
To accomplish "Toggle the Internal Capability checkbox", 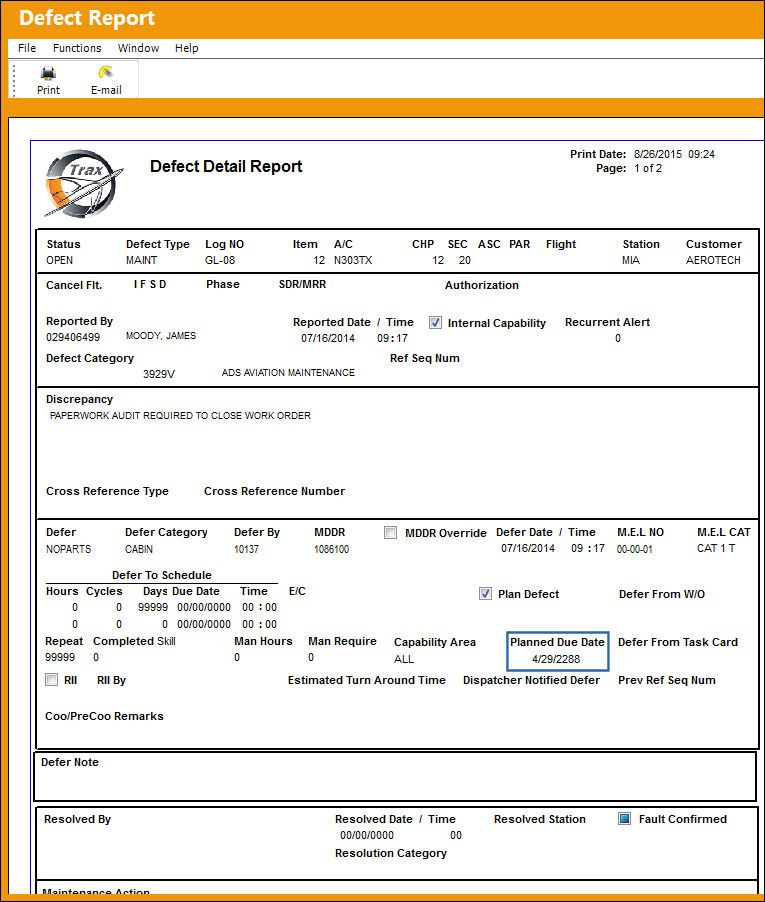I will tap(435, 323).
